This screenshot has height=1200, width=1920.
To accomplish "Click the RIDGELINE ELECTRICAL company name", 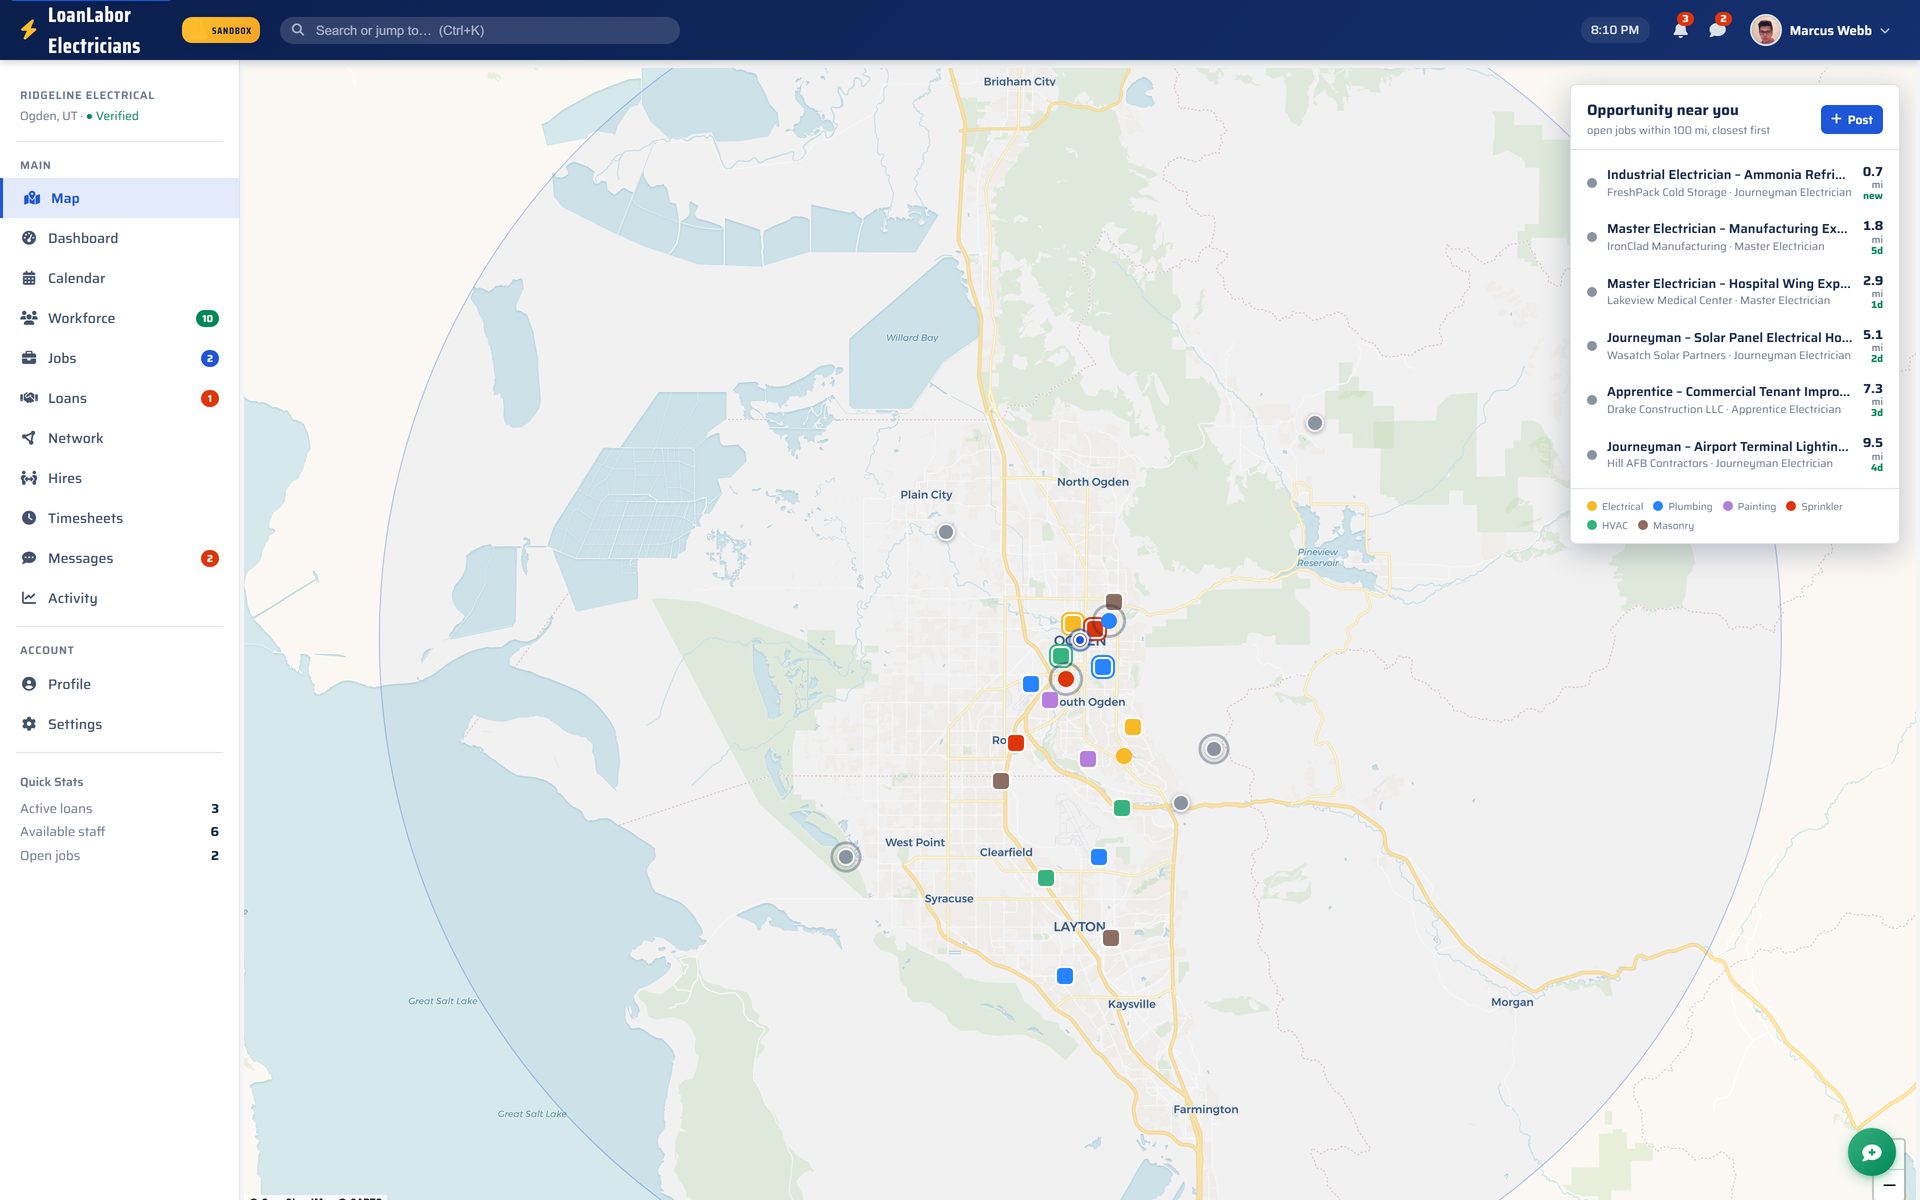I will 87,95.
